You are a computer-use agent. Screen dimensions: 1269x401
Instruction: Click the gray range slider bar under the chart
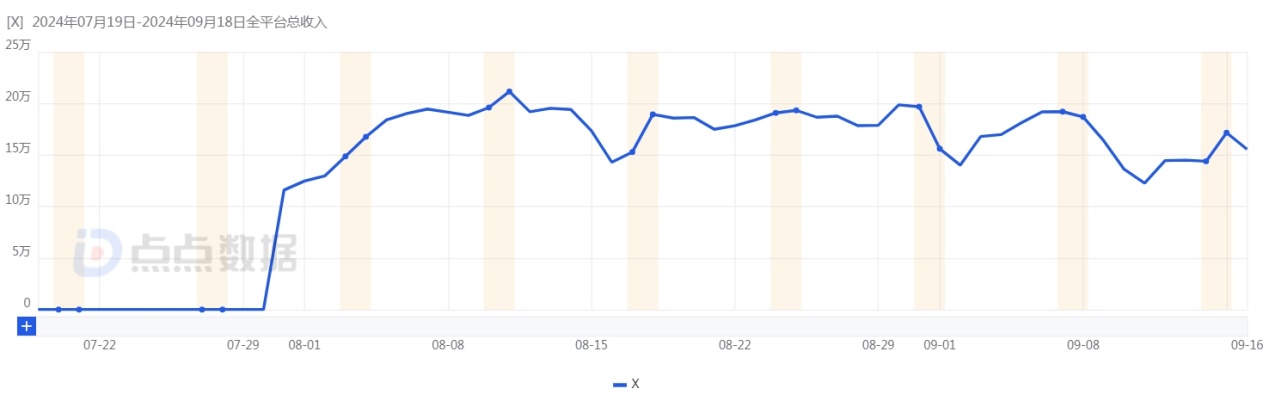click(x=640, y=326)
